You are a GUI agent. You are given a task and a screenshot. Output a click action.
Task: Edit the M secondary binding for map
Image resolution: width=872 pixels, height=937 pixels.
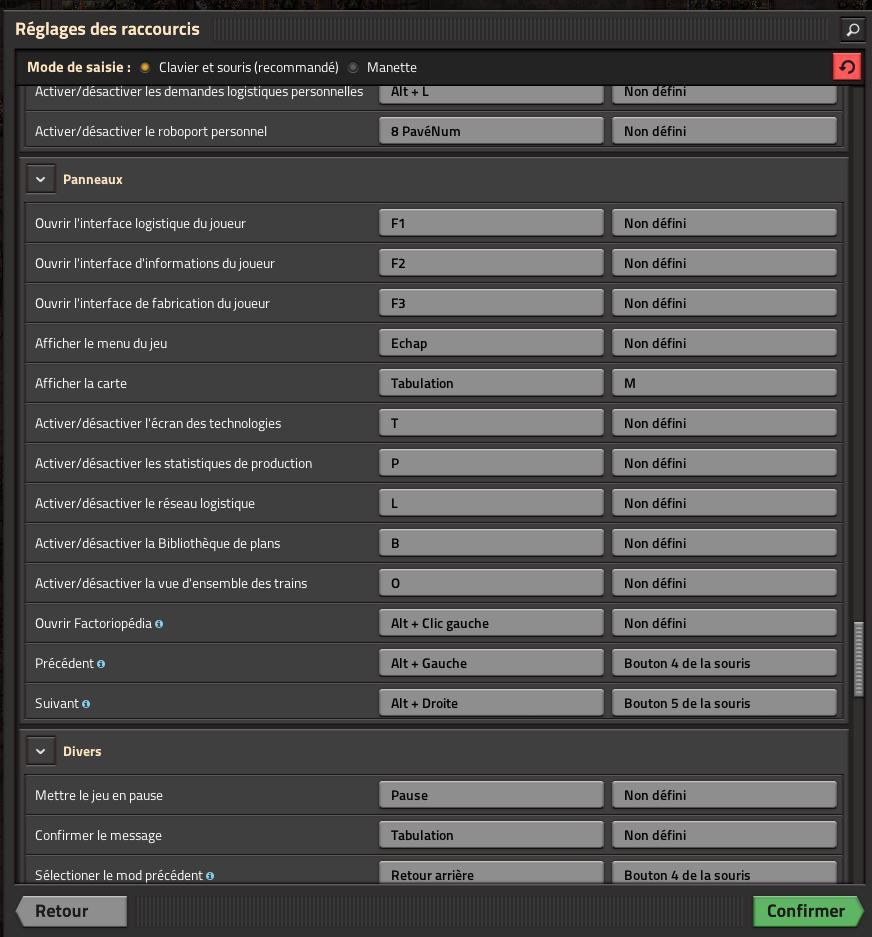click(724, 383)
